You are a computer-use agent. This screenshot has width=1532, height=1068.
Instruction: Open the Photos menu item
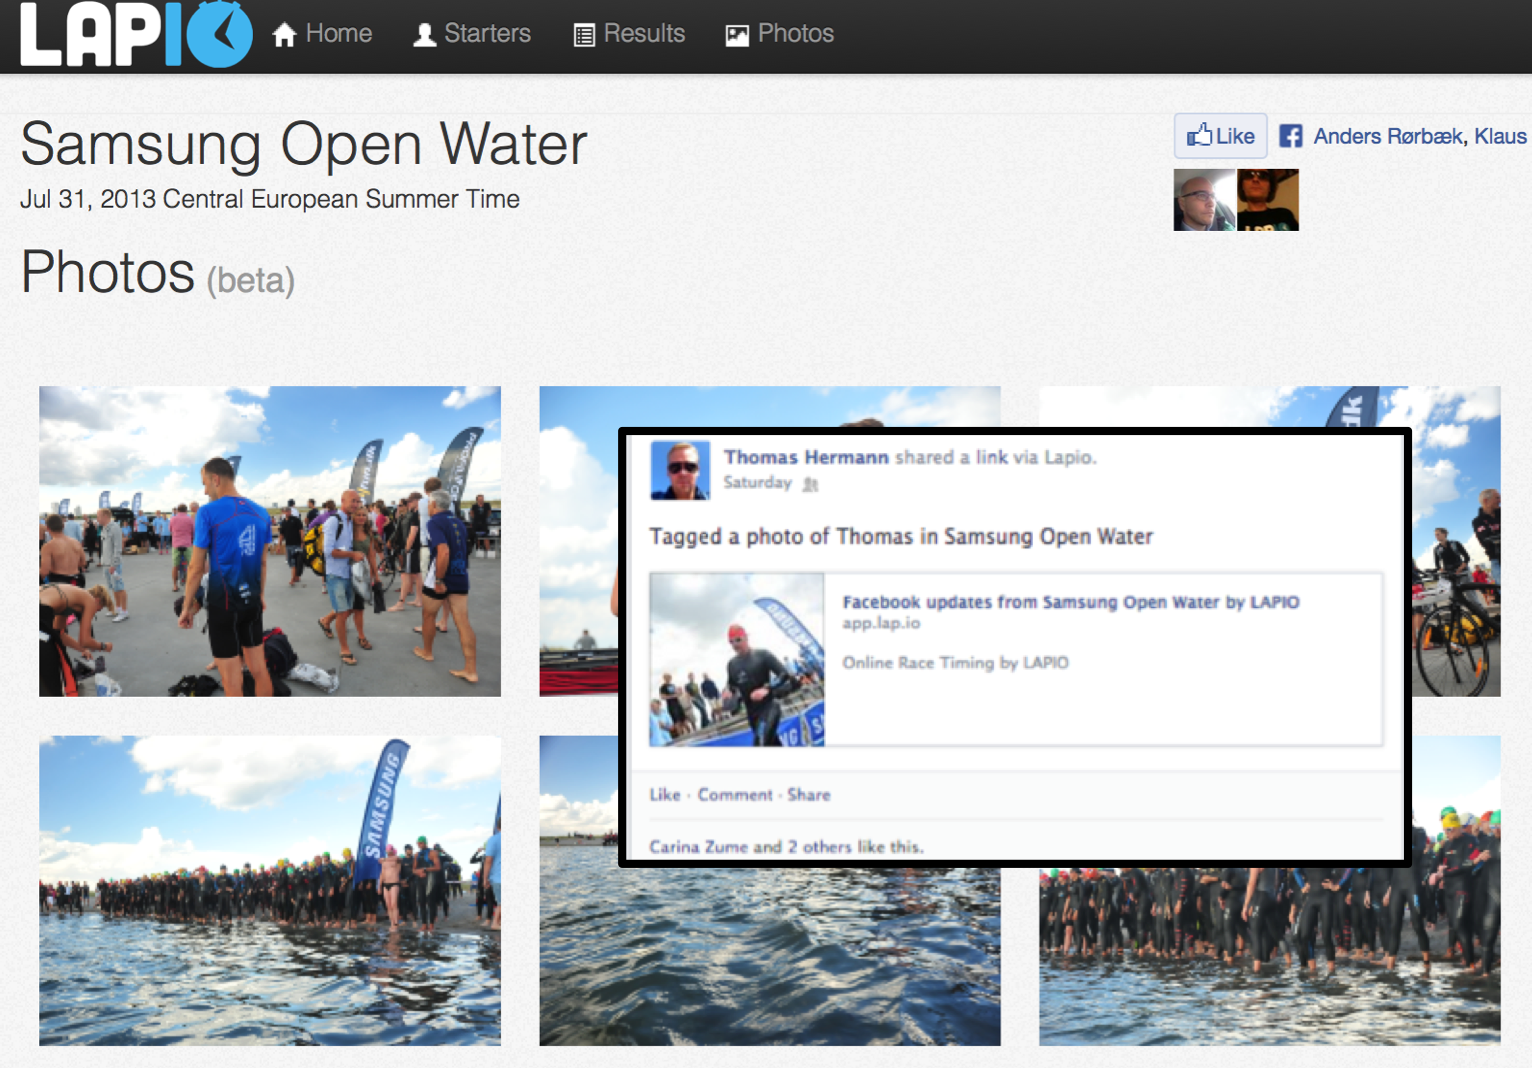[x=780, y=34]
